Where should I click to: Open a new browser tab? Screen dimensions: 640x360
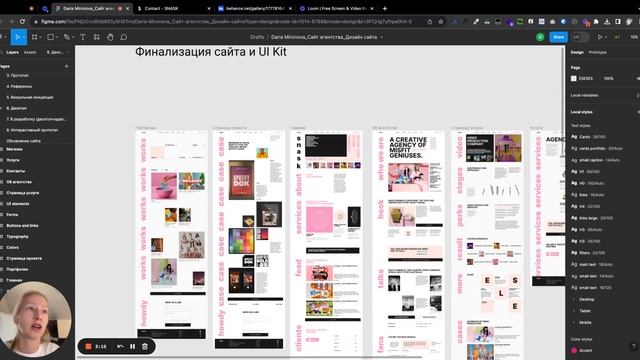(384, 8)
